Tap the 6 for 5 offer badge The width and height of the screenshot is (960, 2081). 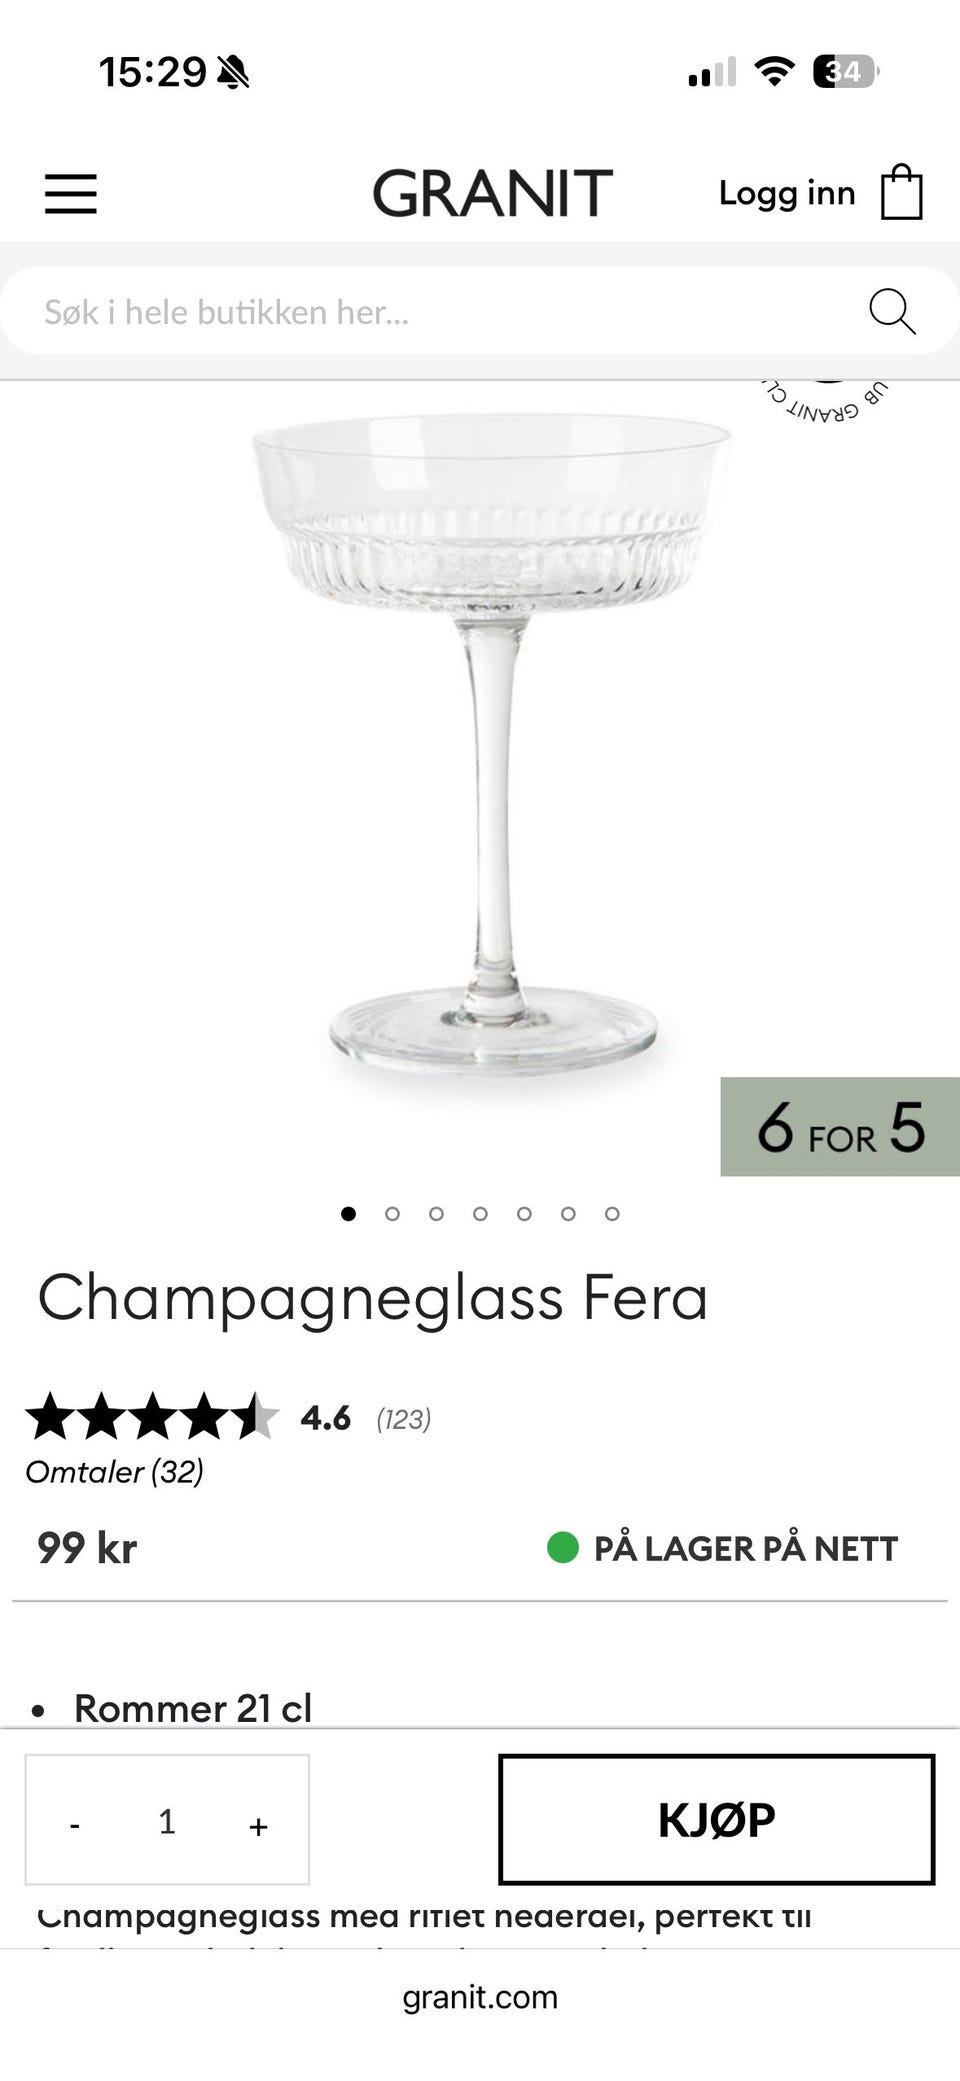[x=840, y=1127]
